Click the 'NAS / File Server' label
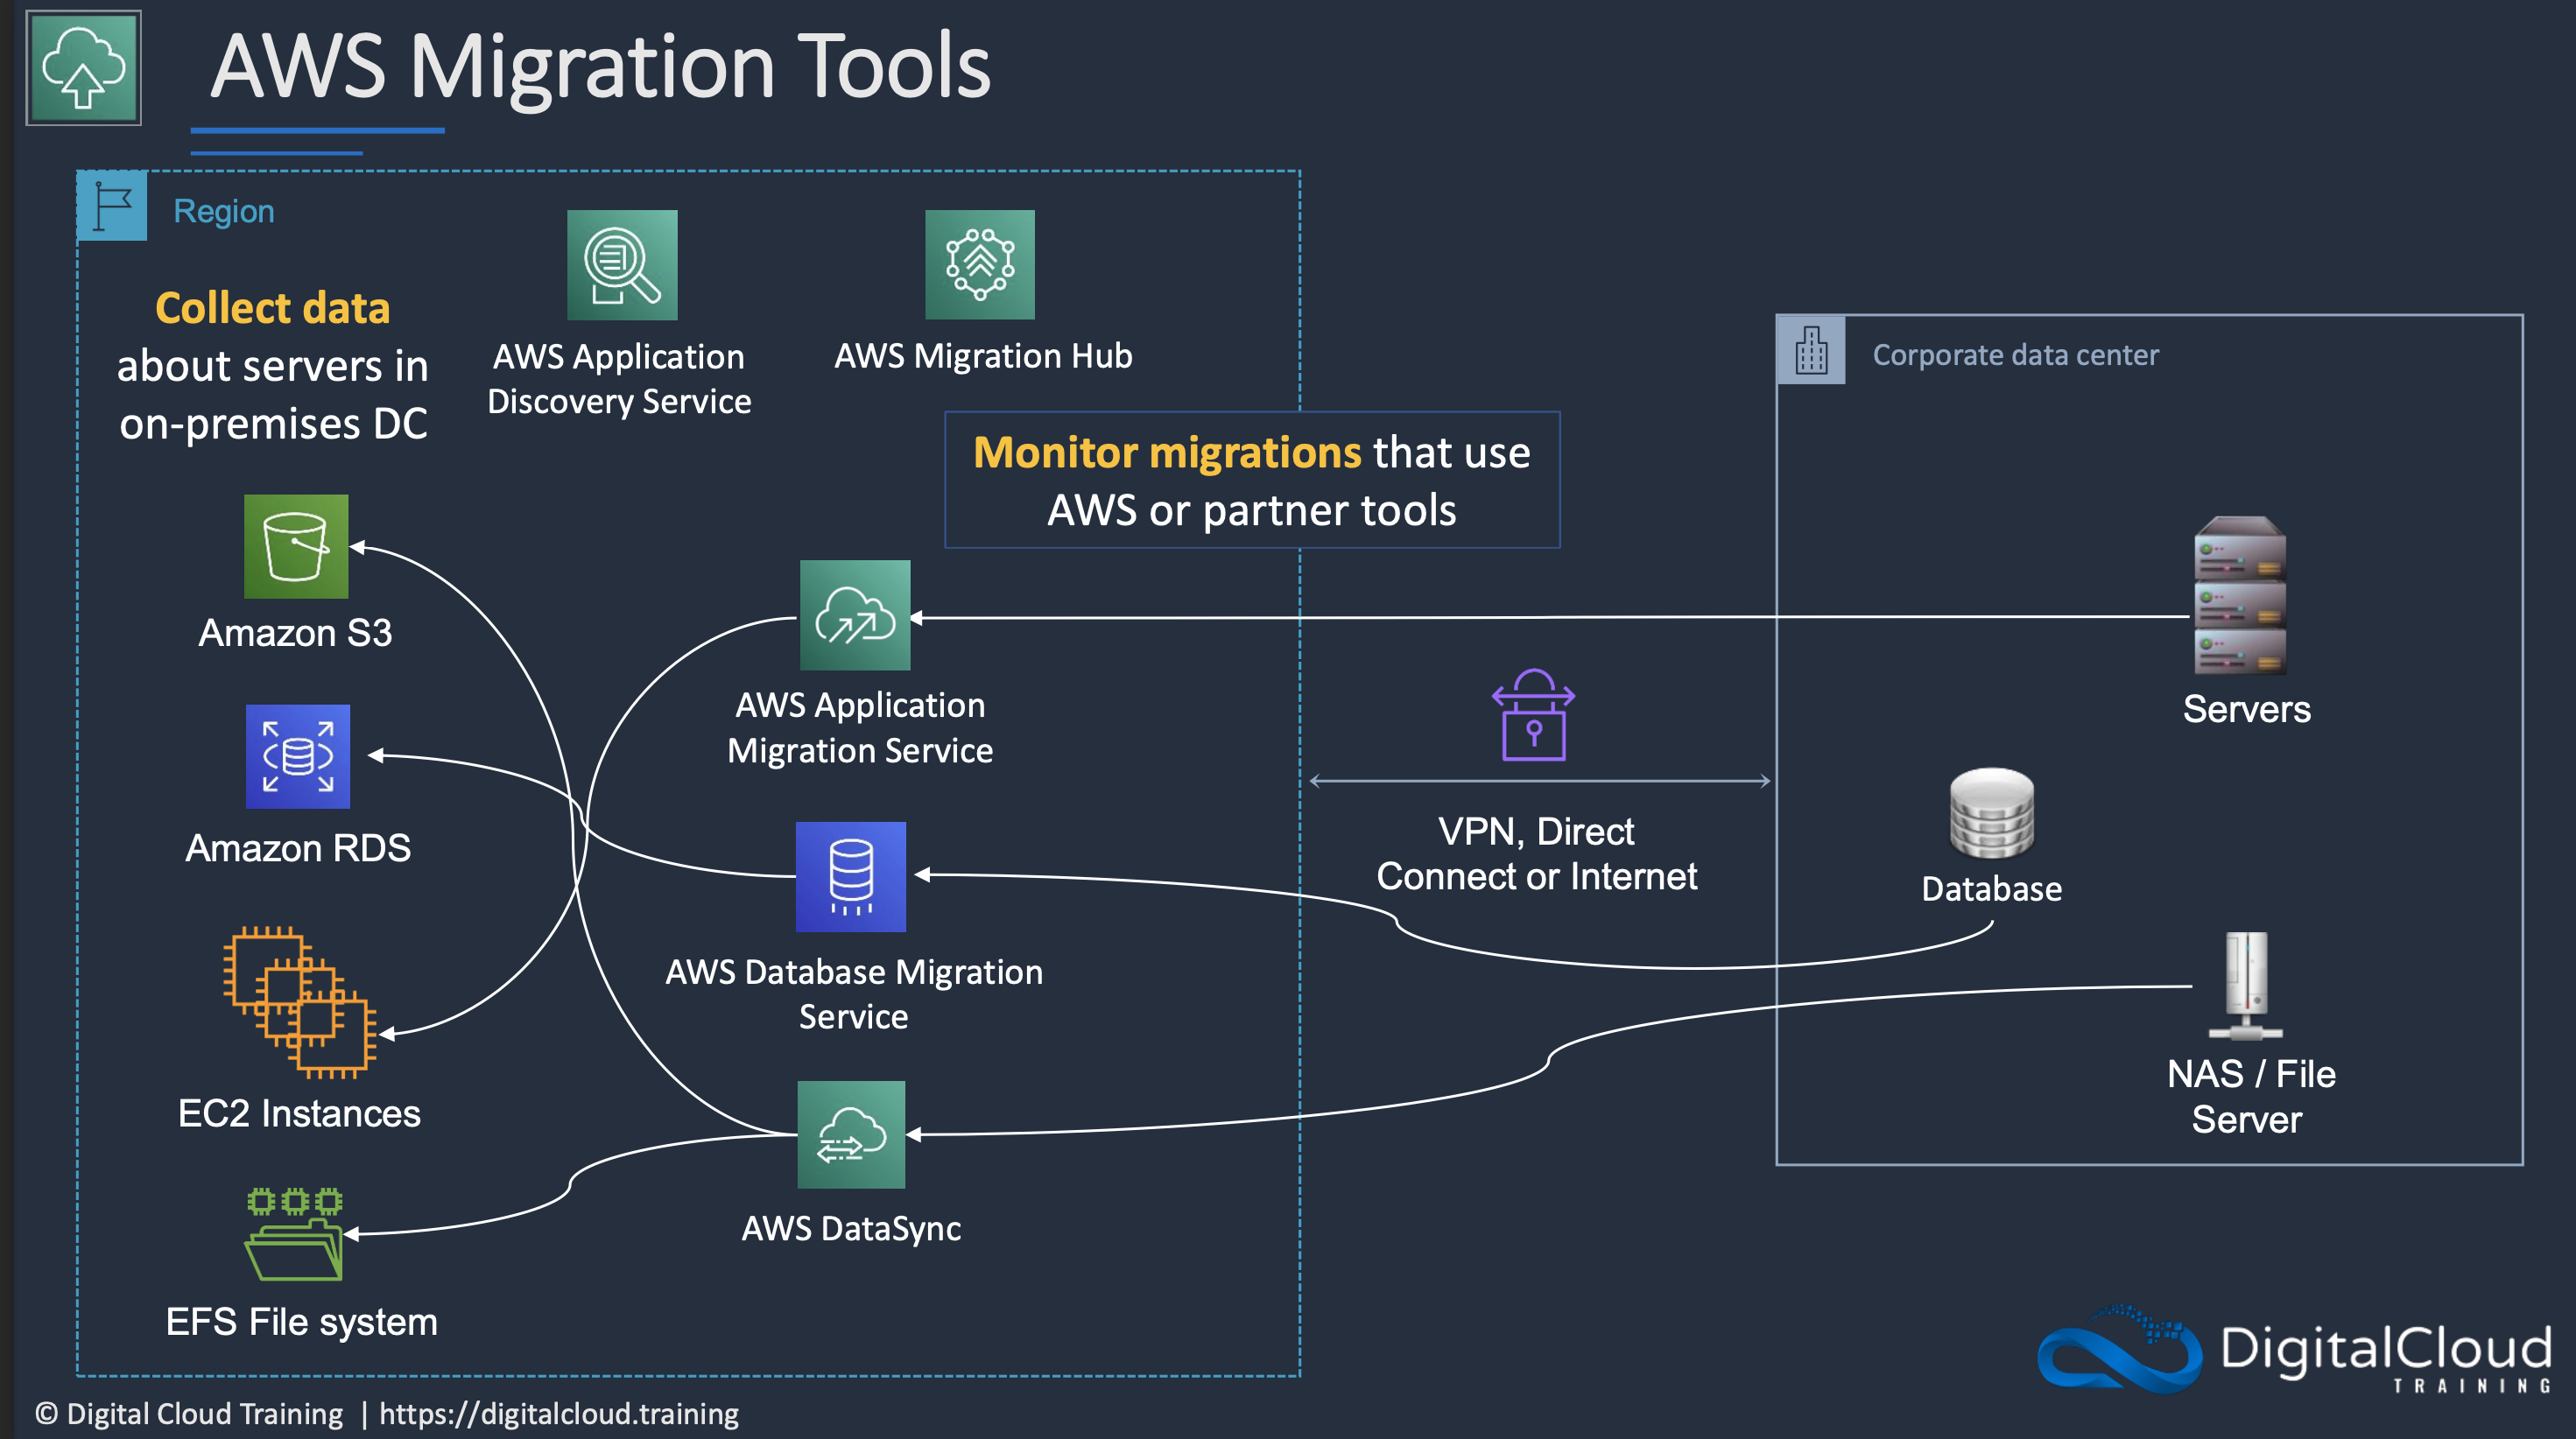Screen dimensions: 2576x1439 [x=2250, y=1096]
